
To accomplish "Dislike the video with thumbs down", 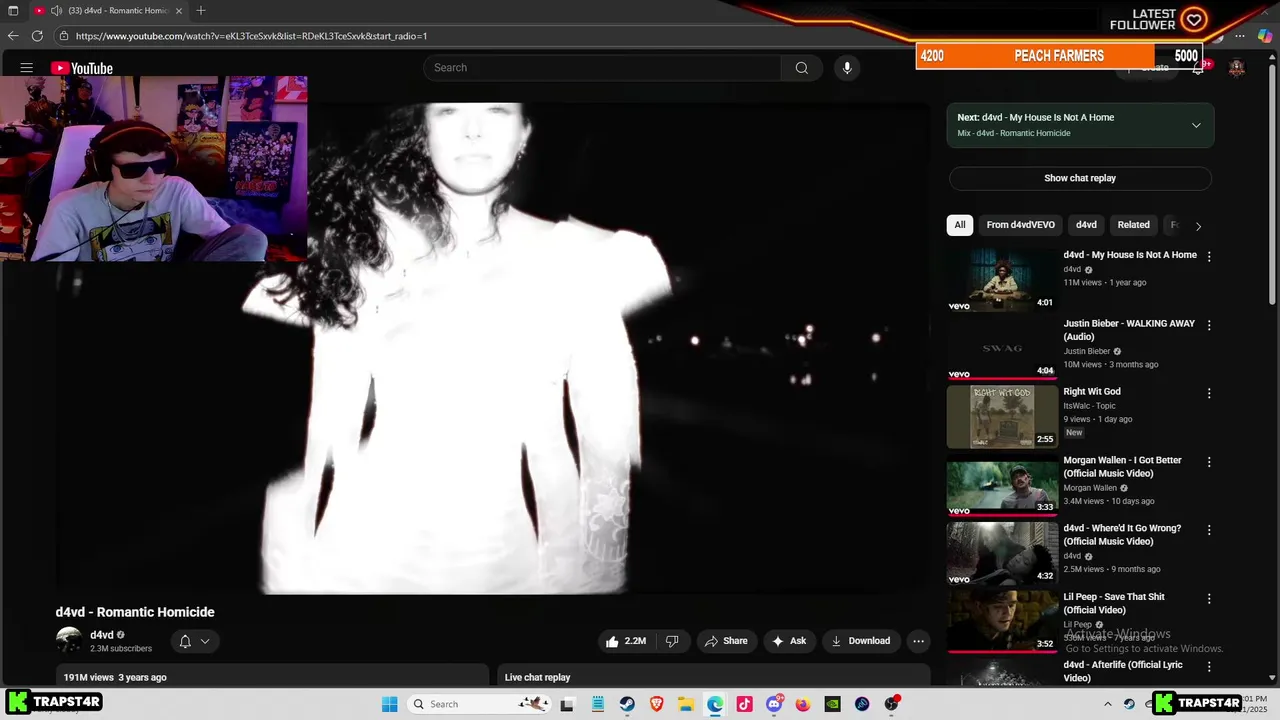I will point(672,641).
